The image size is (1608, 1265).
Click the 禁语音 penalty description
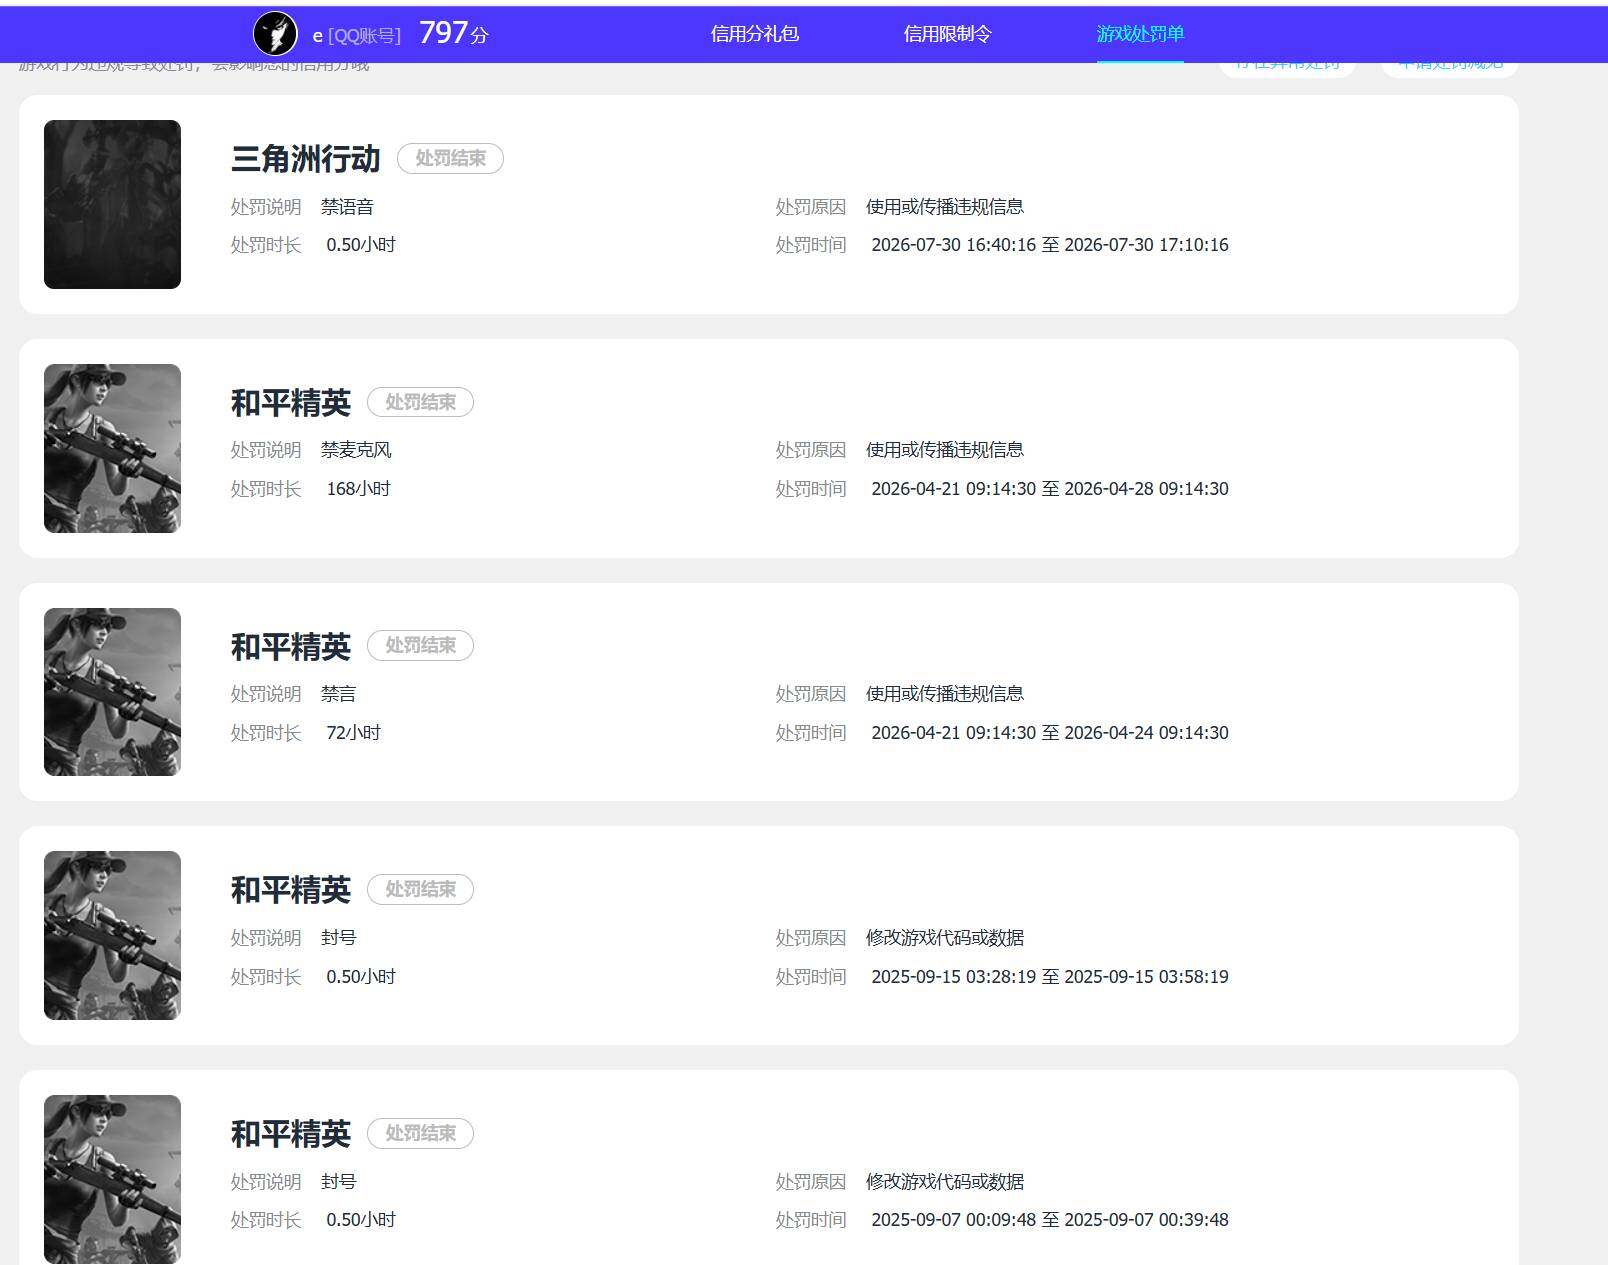(347, 207)
